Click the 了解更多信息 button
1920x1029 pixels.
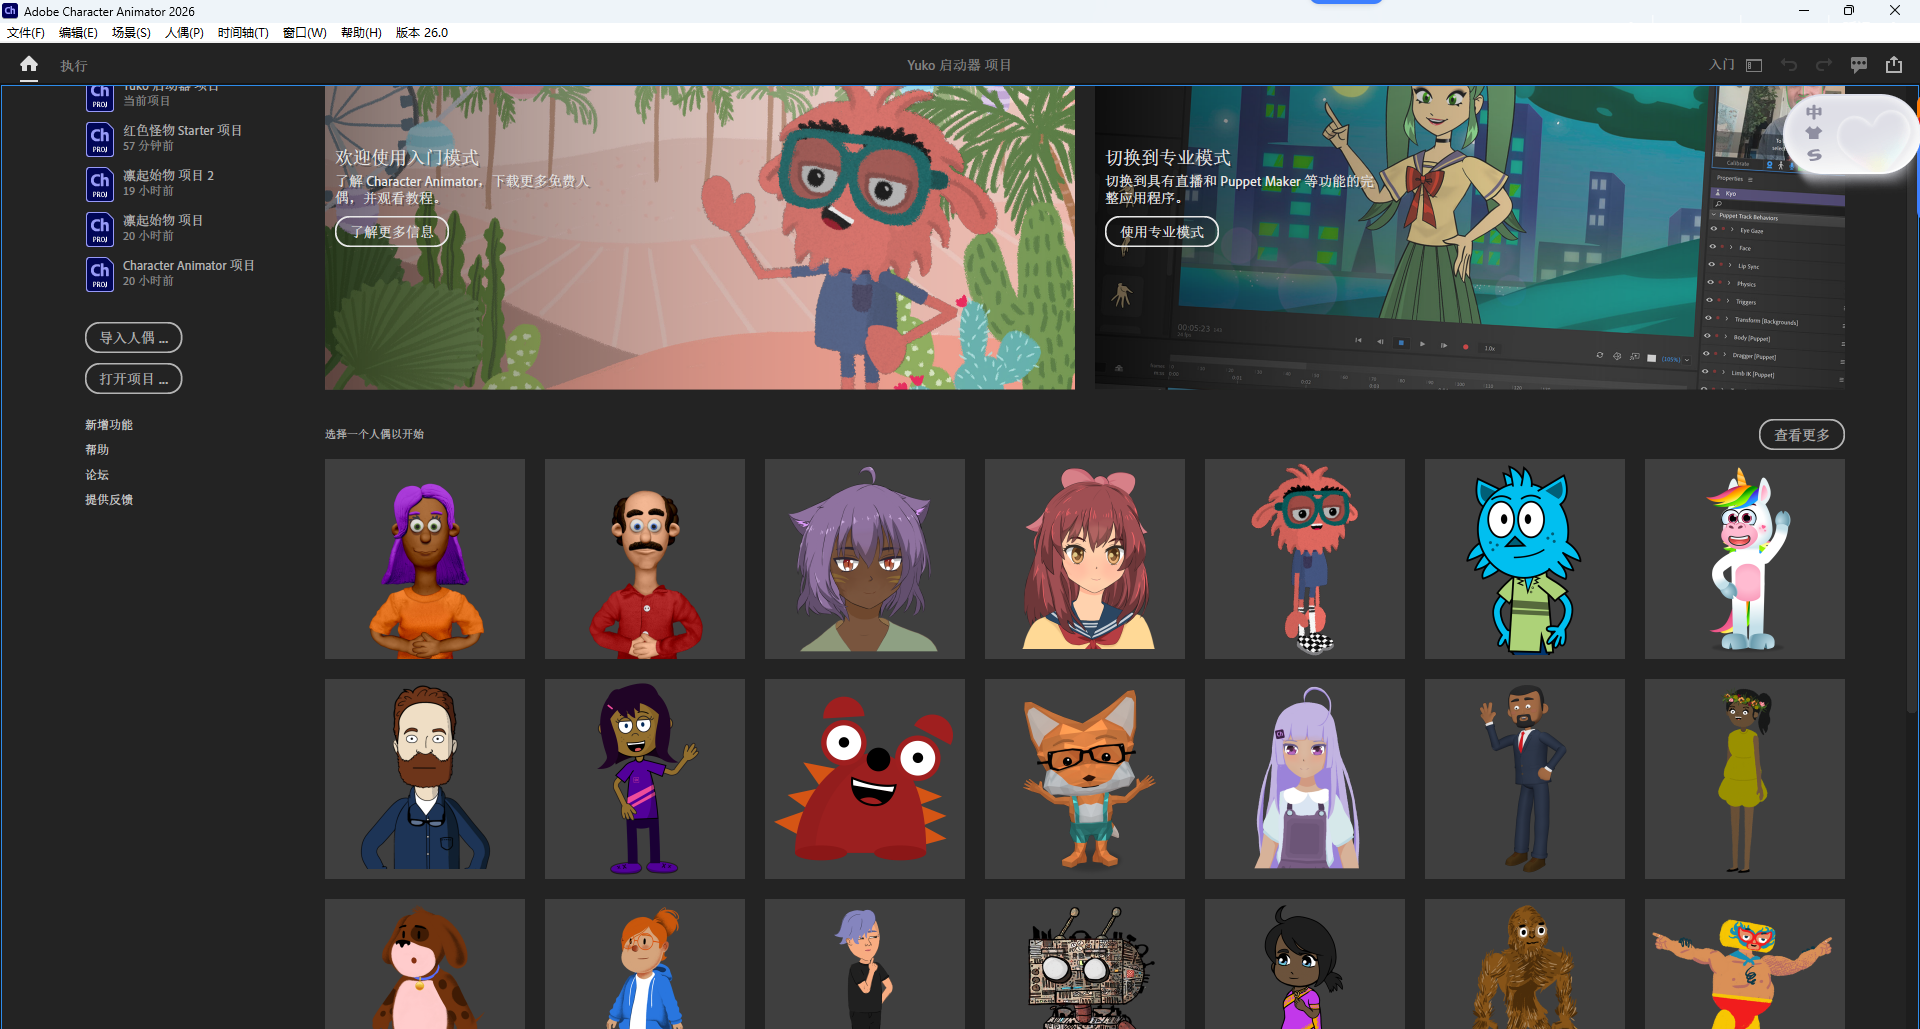(391, 231)
